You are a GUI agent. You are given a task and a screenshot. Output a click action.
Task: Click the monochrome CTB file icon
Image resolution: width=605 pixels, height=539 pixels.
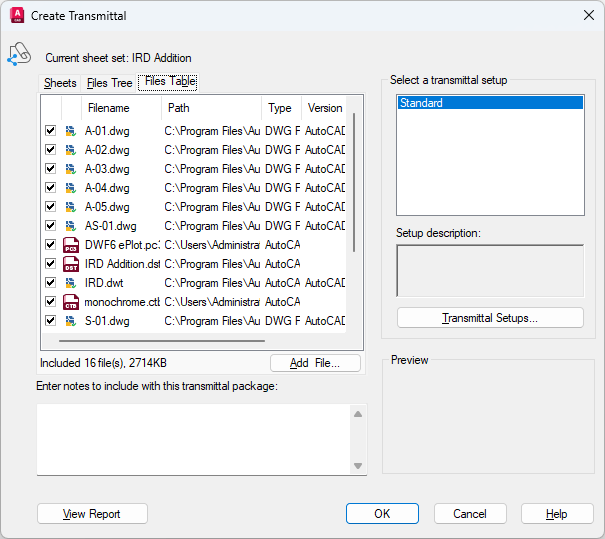pyautogui.click(x=71, y=302)
